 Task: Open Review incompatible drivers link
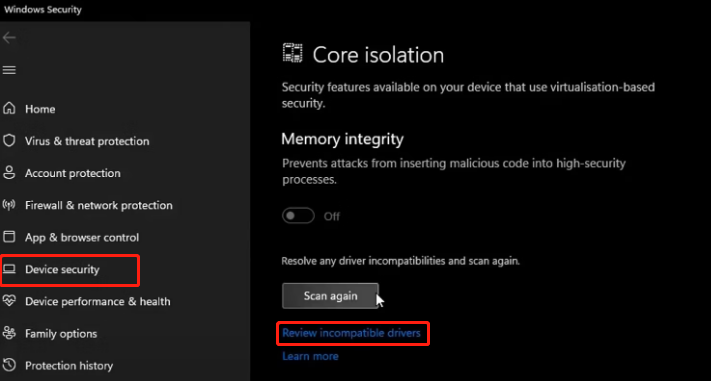pos(351,333)
